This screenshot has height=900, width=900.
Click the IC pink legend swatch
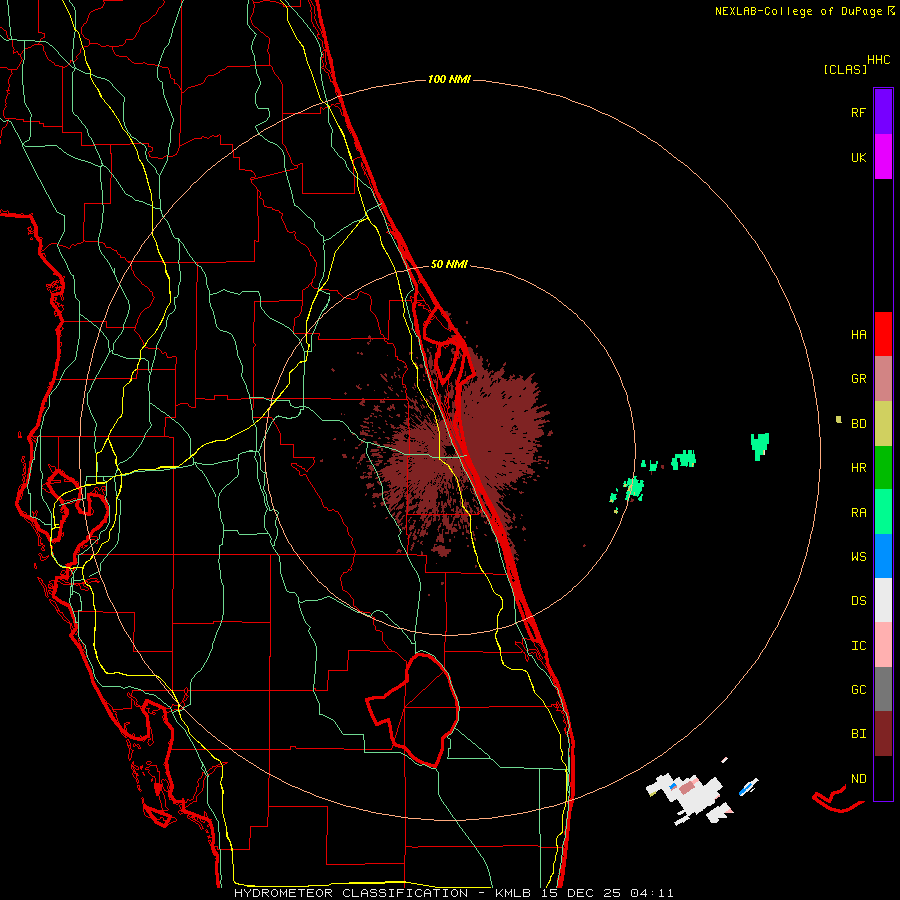883,645
